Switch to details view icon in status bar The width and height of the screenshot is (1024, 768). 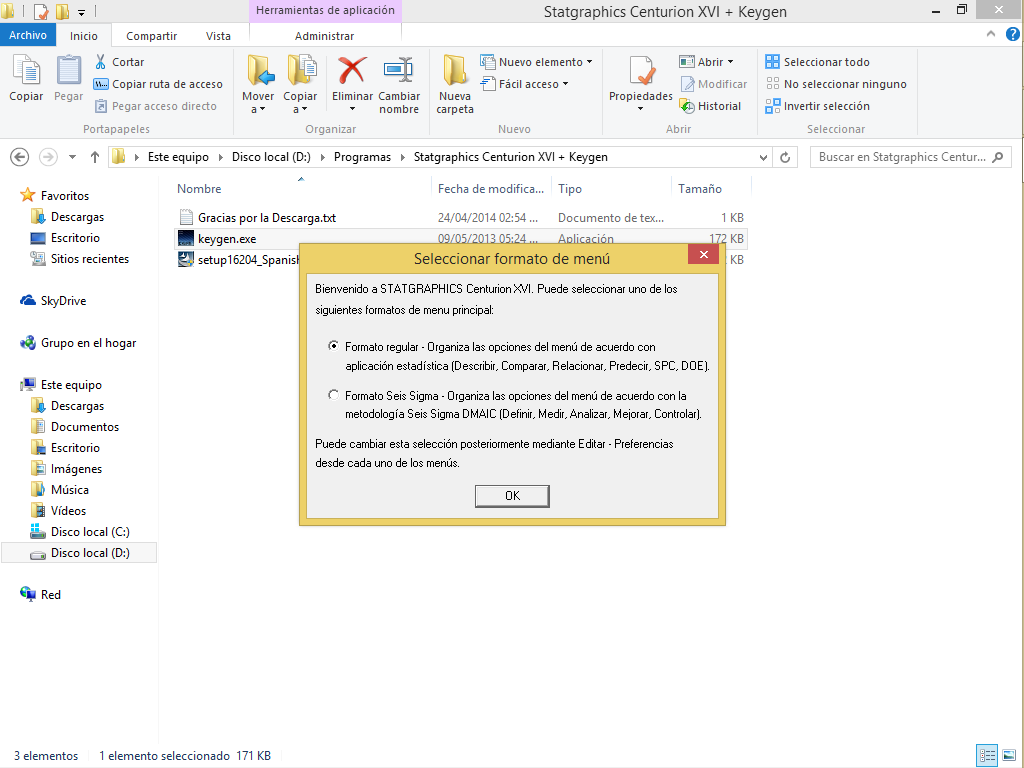pyautogui.click(x=987, y=756)
